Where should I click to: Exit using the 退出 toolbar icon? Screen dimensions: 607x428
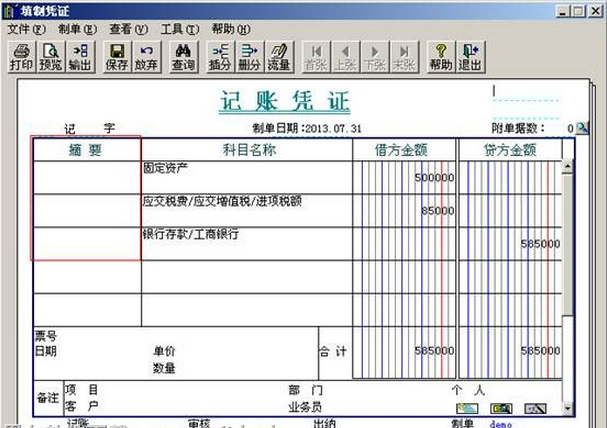[x=469, y=56]
